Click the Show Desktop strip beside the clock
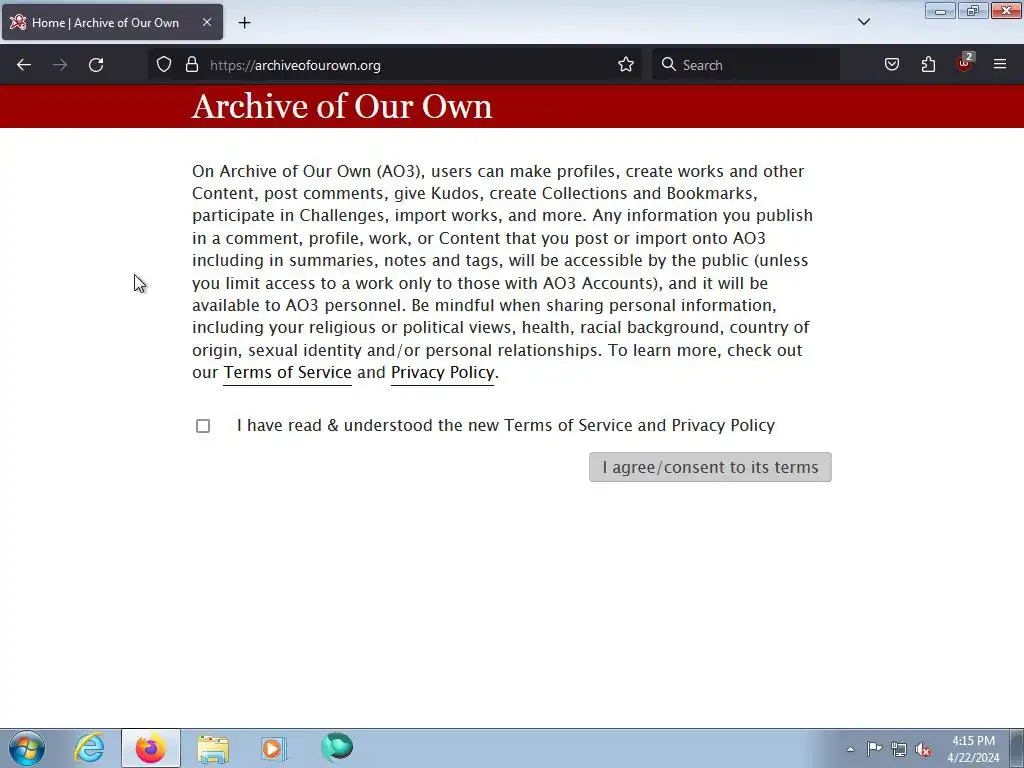The height and width of the screenshot is (768, 1024). [1017, 748]
